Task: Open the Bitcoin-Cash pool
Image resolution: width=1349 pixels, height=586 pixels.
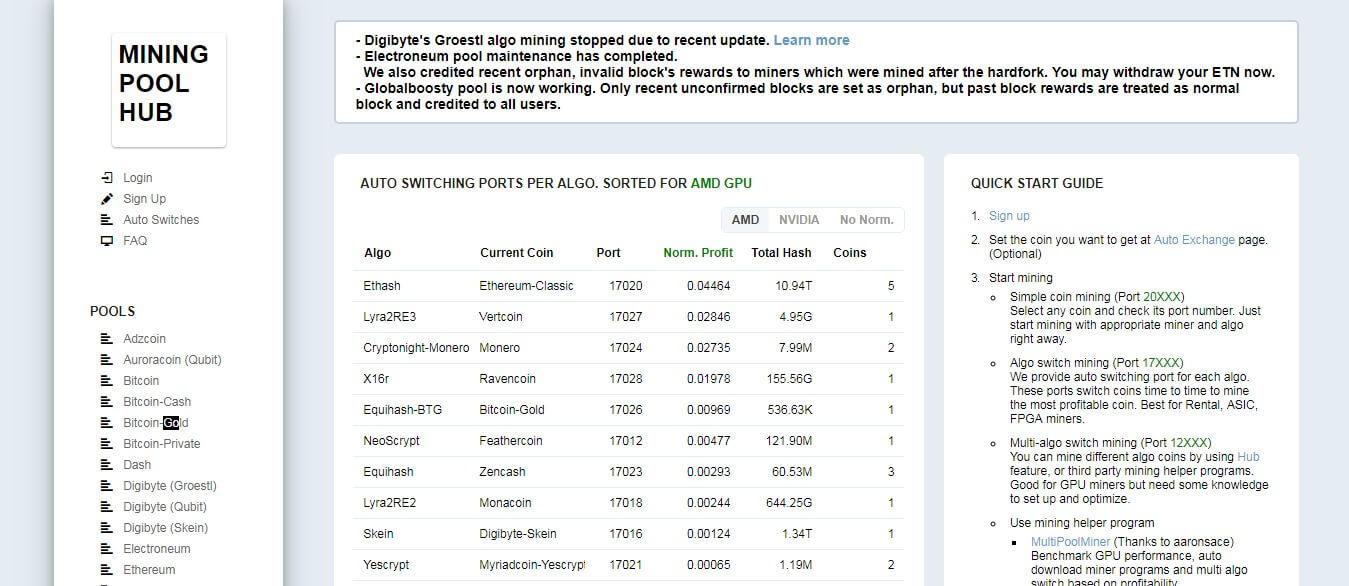Action: tap(157, 402)
